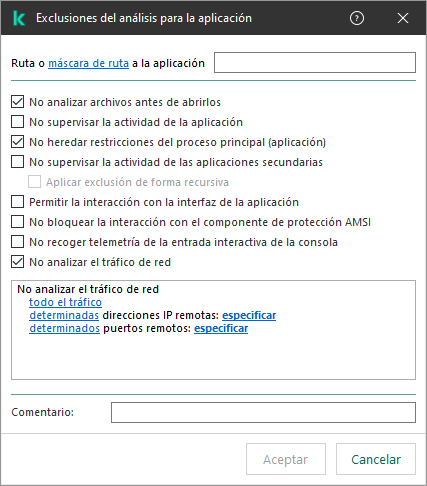
Task: Uncheck 'No analizar el tráfico de red'
Action: (x=17, y=262)
